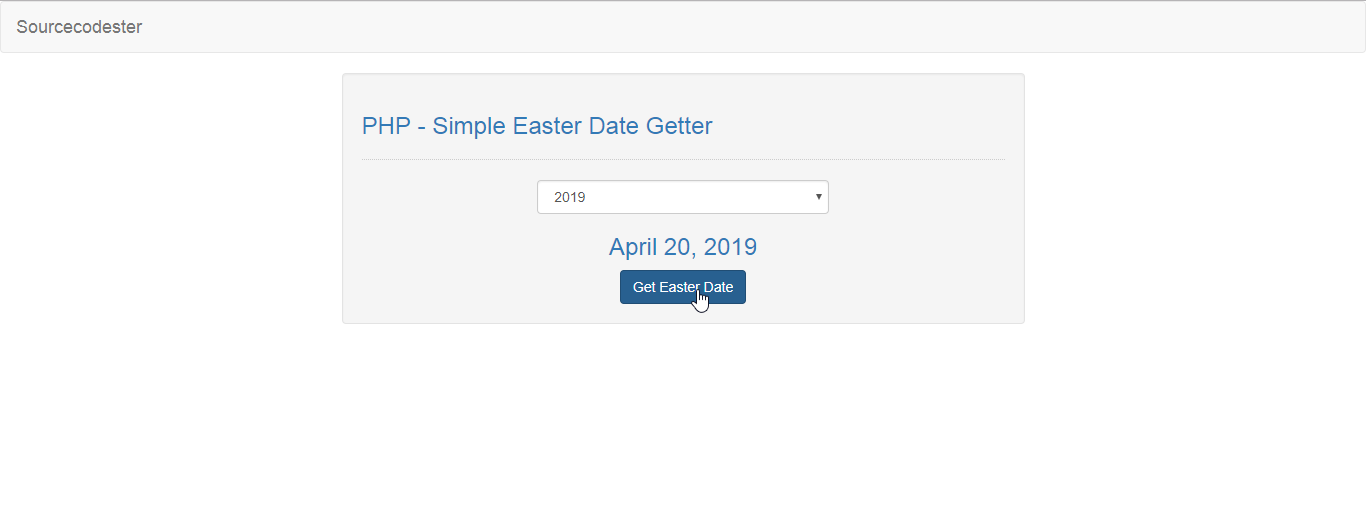1366x515 pixels.
Task: Click the white margin right of the panel
Action: coord(1195,200)
